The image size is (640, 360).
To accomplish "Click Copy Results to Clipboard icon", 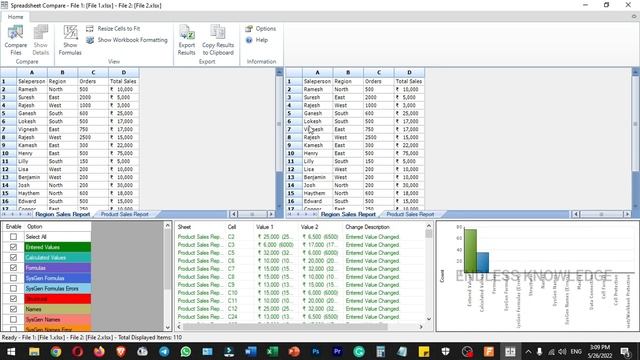I will pos(218,40).
